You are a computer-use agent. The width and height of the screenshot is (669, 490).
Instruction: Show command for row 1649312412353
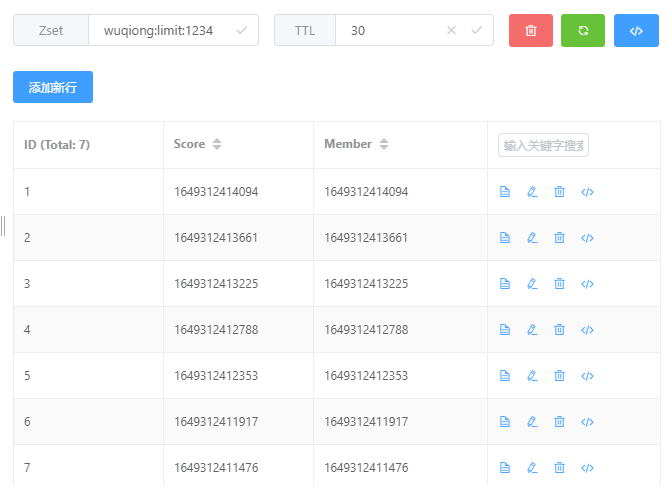[587, 376]
